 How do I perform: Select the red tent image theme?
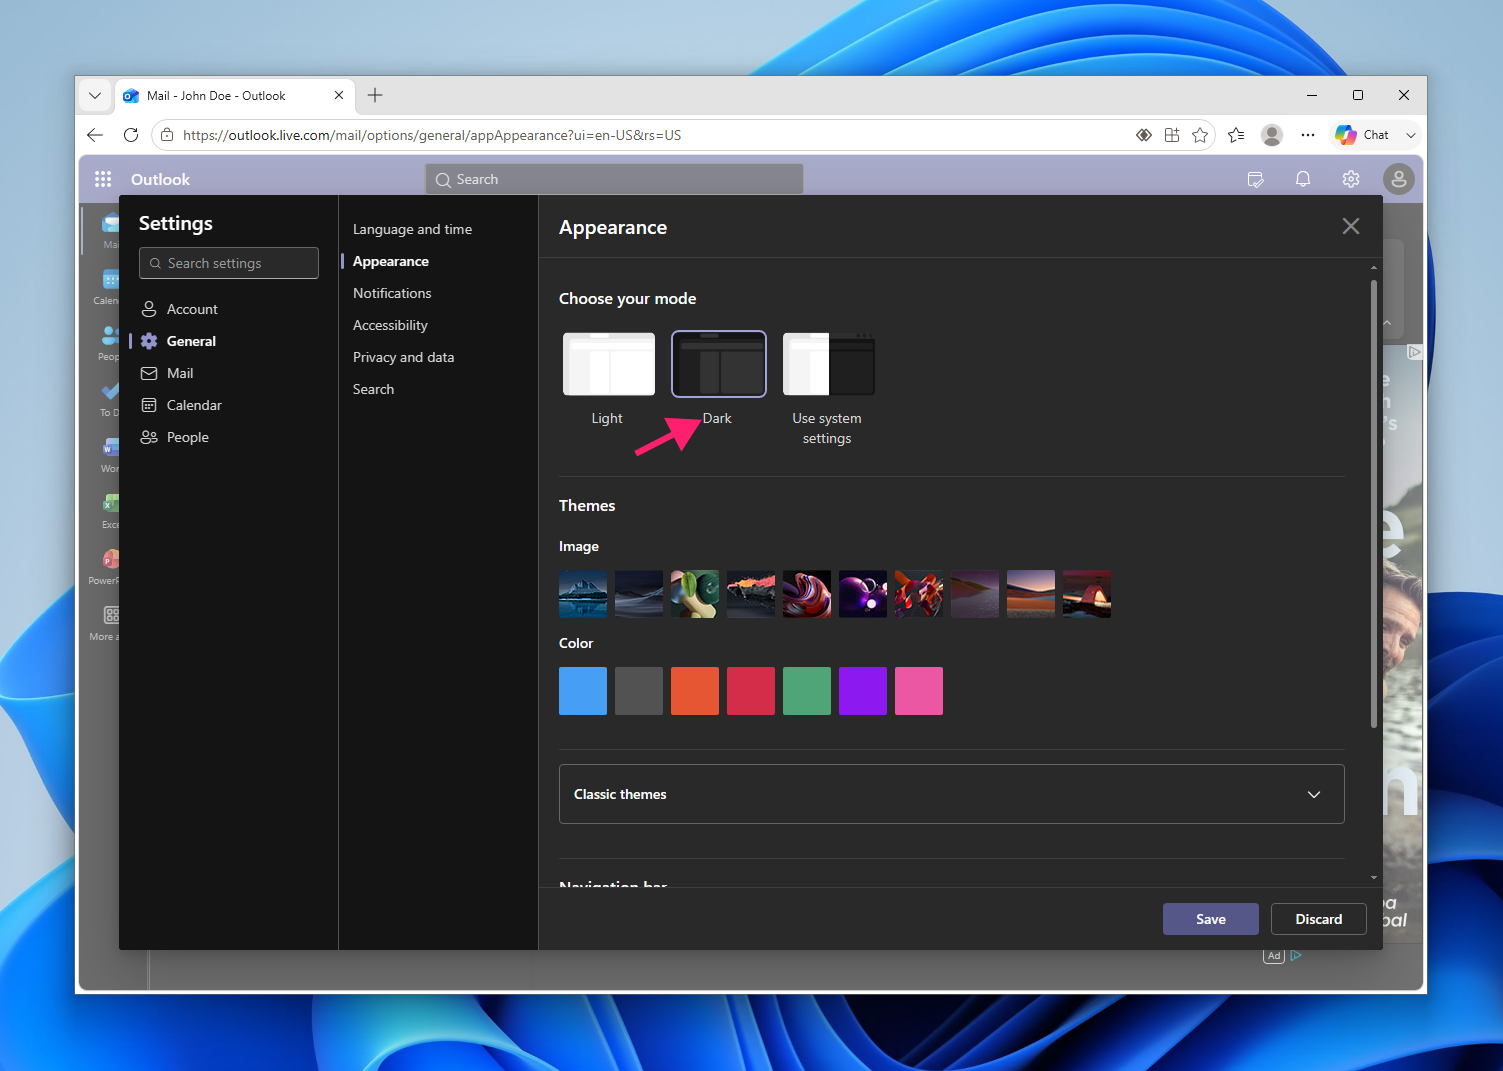coord(1087,594)
